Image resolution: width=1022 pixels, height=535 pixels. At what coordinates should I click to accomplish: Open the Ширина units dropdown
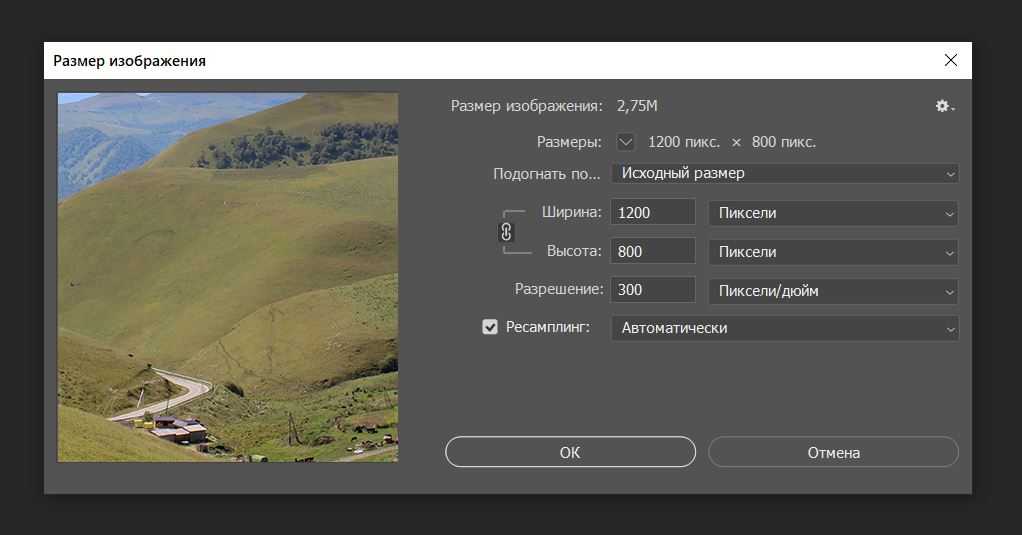pyautogui.click(x=832, y=213)
